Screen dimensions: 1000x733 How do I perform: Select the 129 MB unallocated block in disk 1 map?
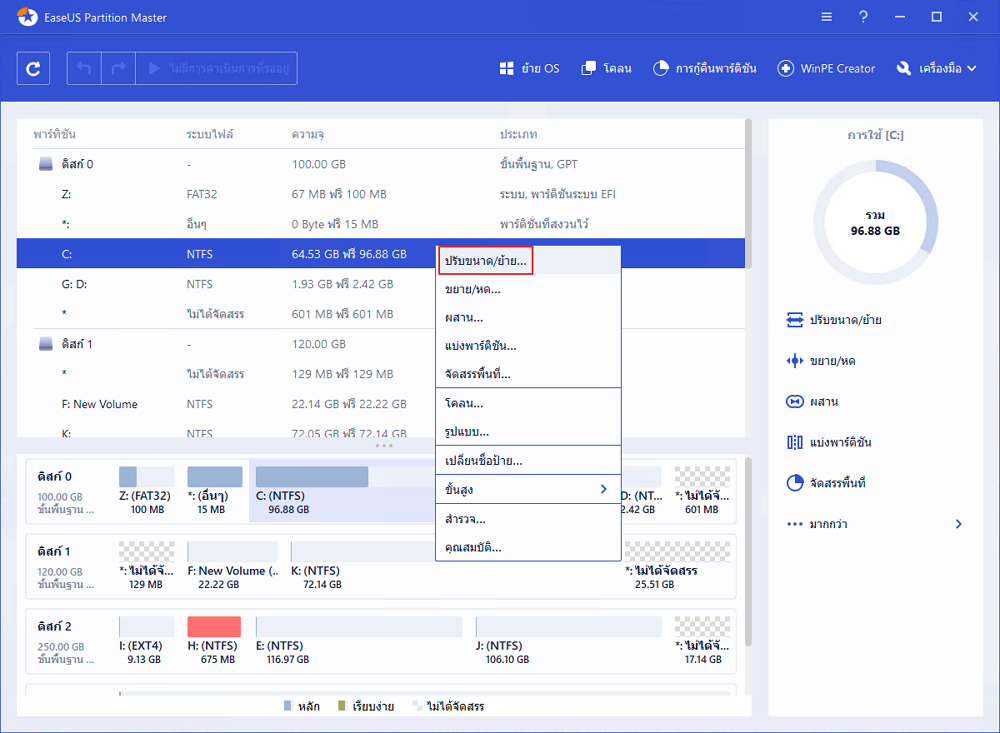click(x=146, y=565)
